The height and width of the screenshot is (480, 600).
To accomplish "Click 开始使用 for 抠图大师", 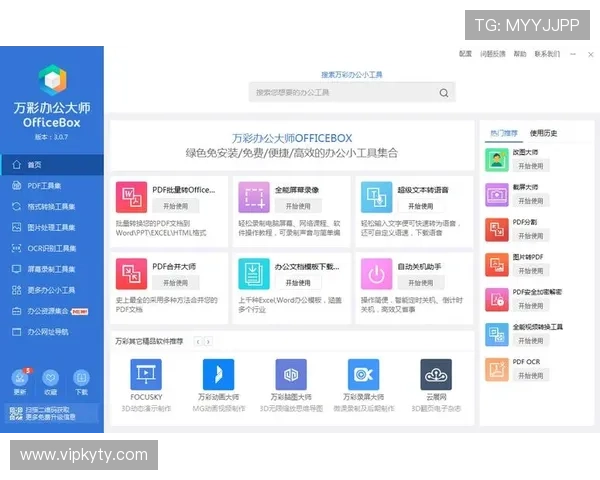I will point(531,166).
